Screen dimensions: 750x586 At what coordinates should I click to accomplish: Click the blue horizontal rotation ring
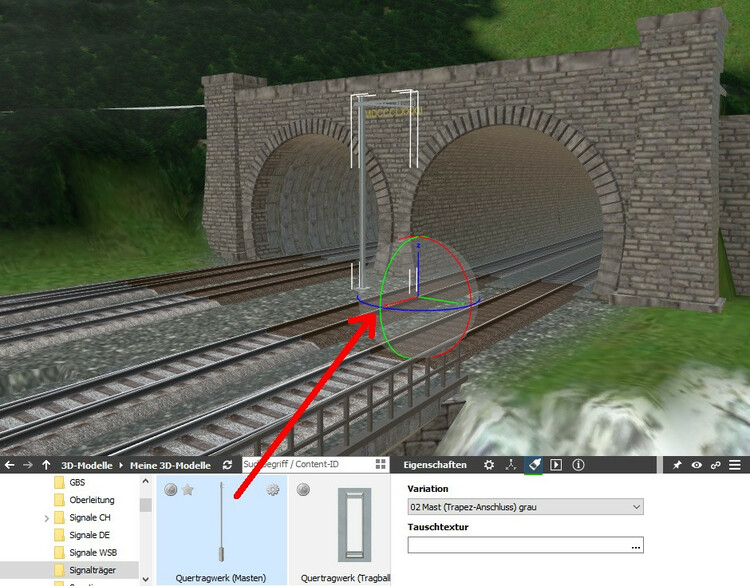point(419,310)
